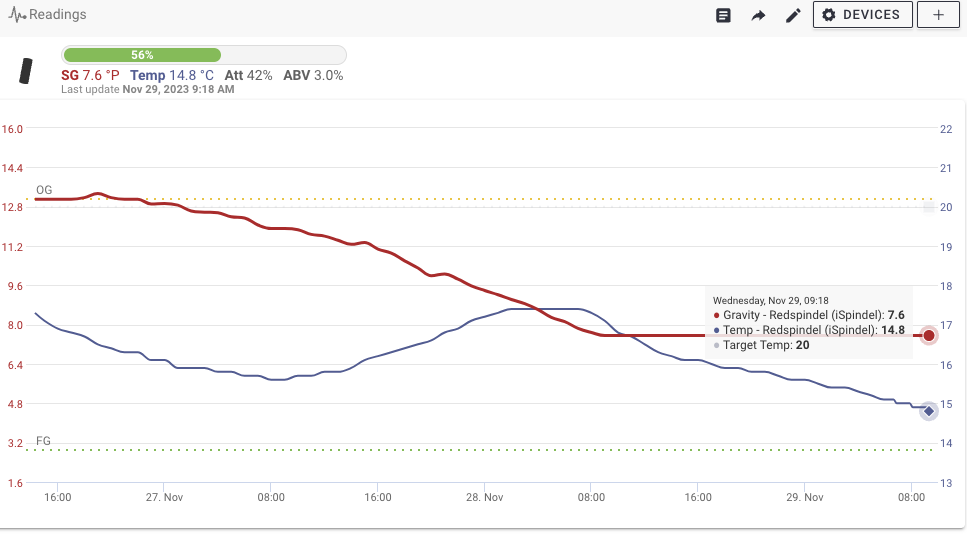Click the plus button to add reading
This screenshot has width=975, height=535.
pos(938,15)
